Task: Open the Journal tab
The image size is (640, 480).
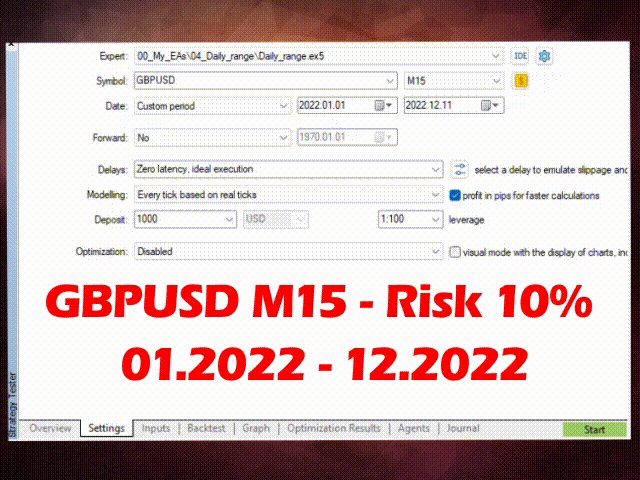Action: (463, 428)
